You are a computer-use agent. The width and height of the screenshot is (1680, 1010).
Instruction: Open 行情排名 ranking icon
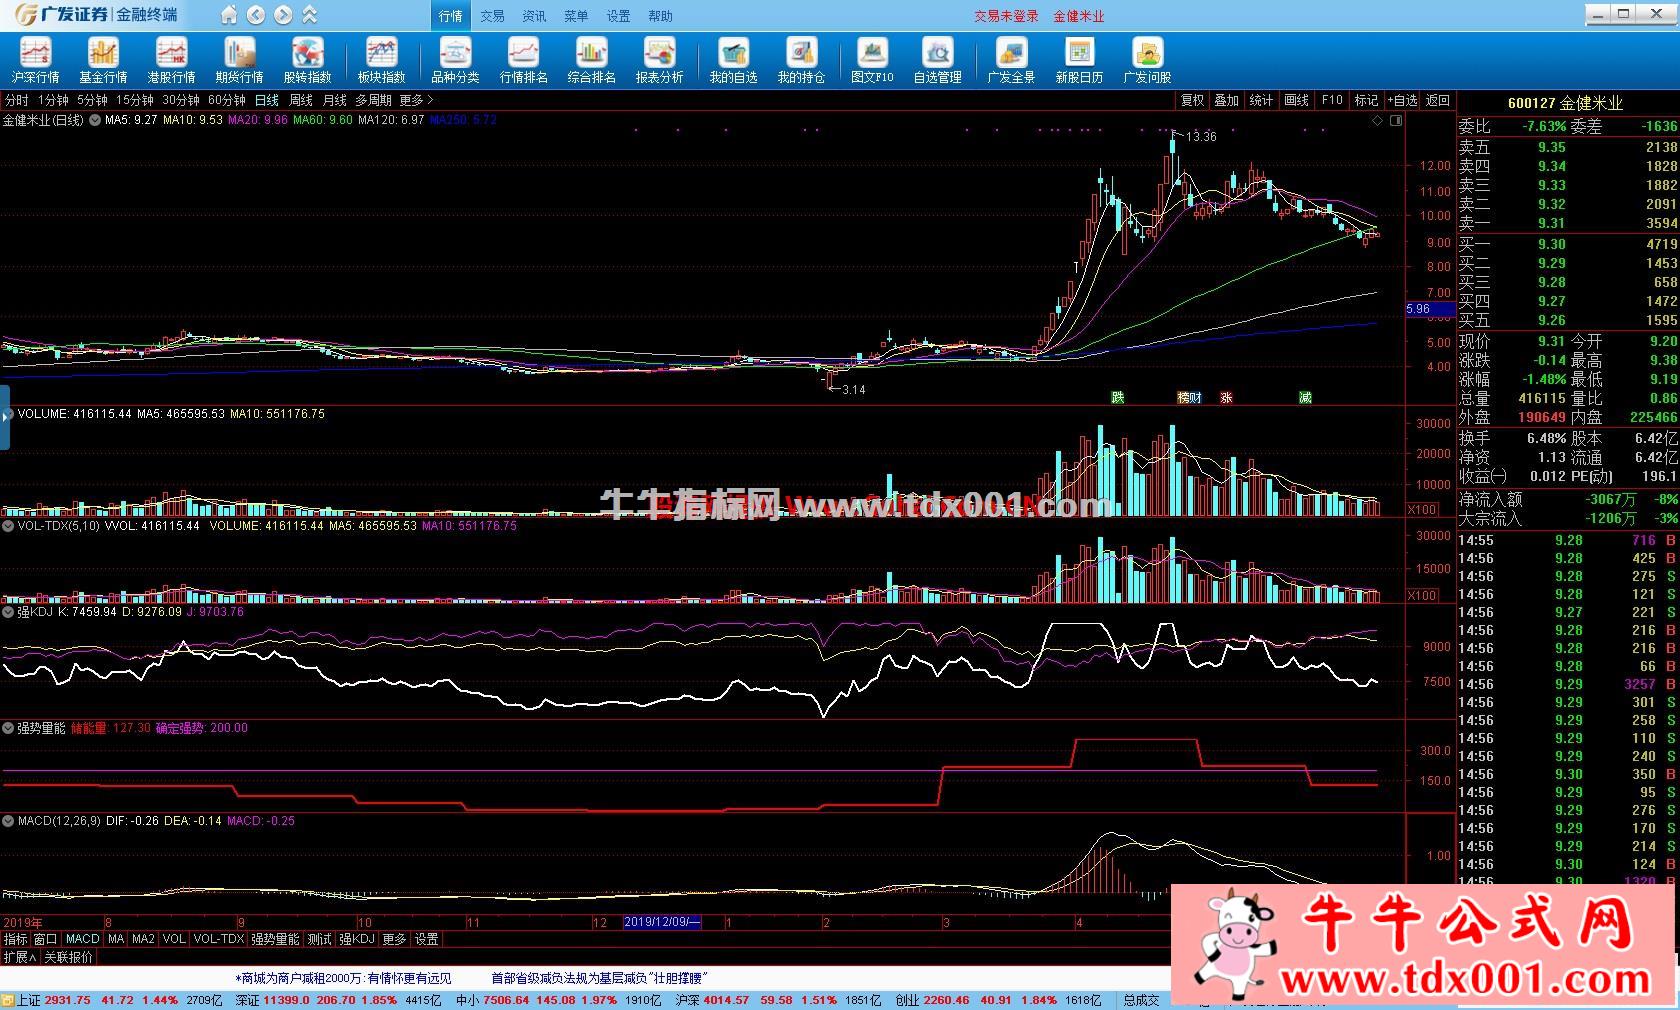click(x=523, y=60)
